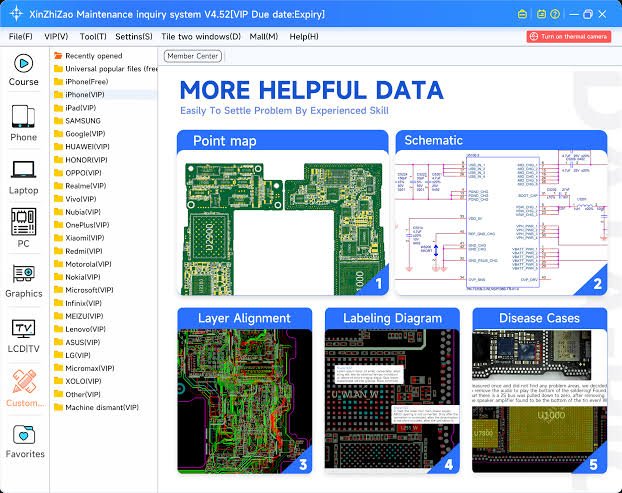
Task: Turn on thermal camera
Action: click(568, 36)
